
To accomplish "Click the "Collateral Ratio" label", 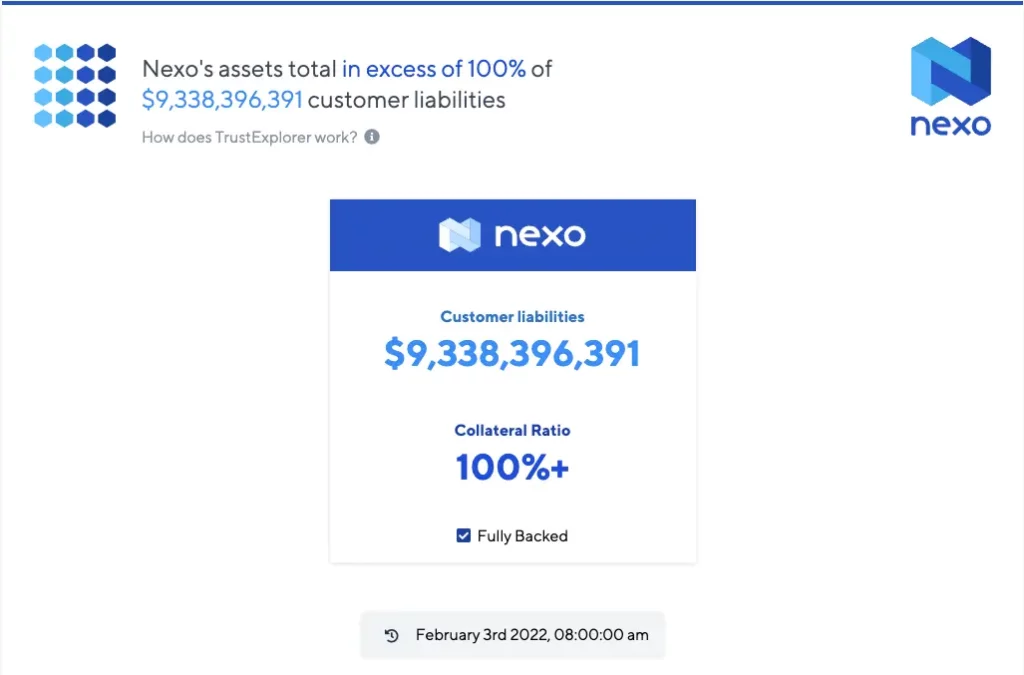I will (x=512, y=431).
